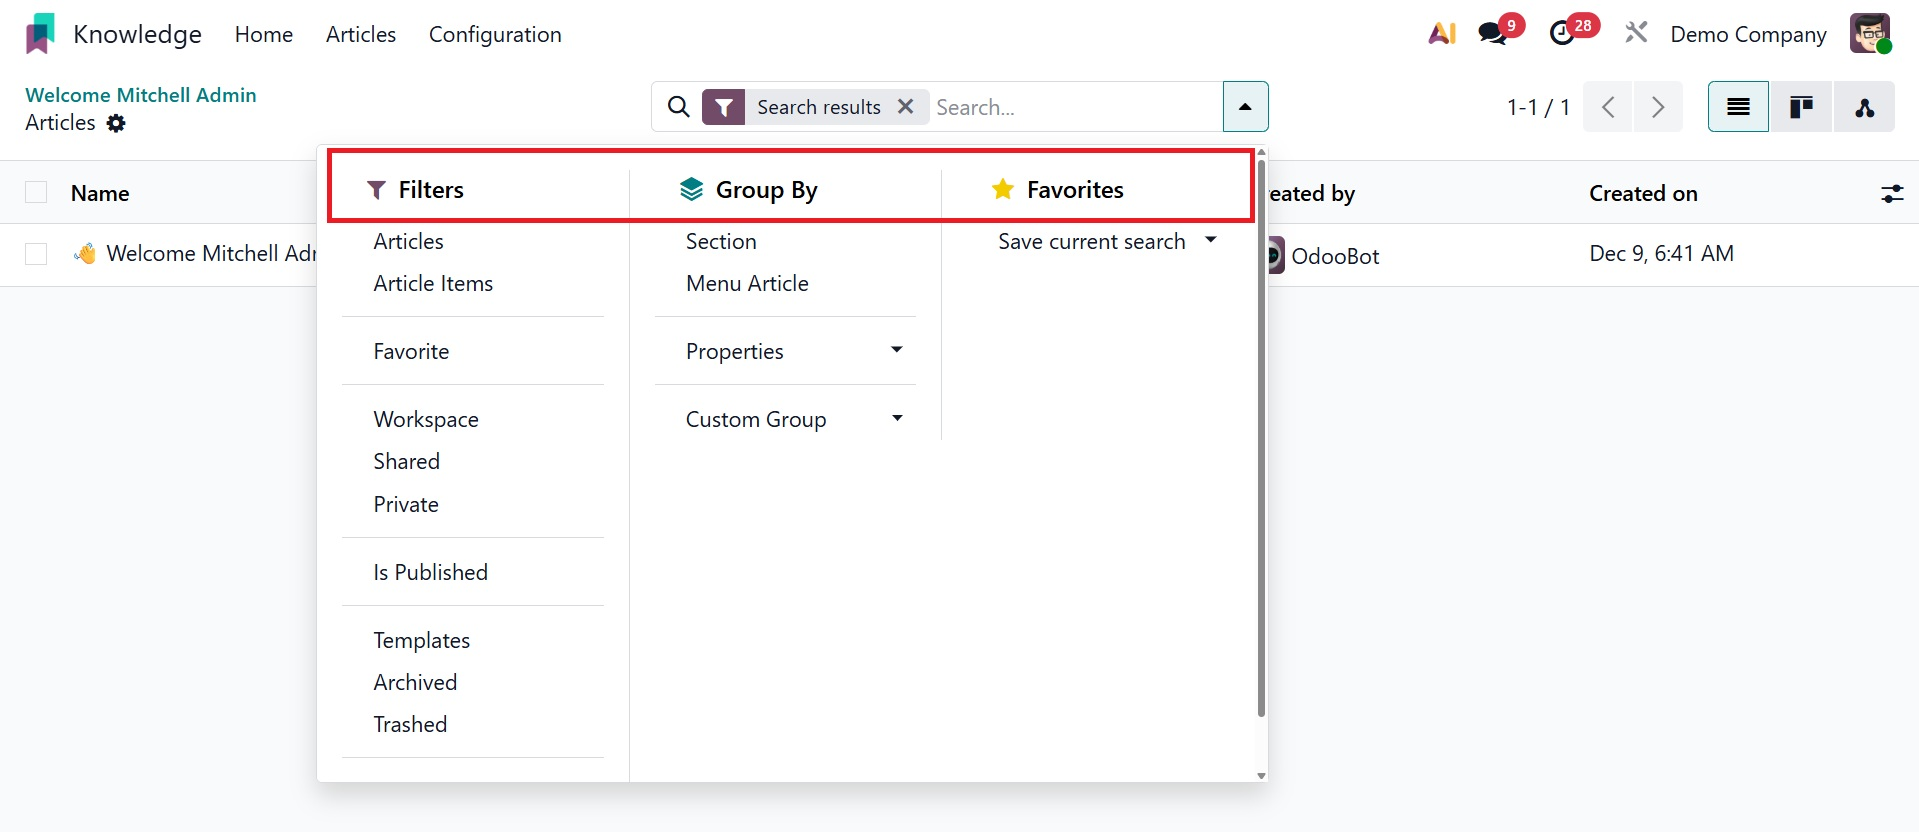Click the Search input field
The width and height of the screenshot is (1919, 832).
point(1075,107)
